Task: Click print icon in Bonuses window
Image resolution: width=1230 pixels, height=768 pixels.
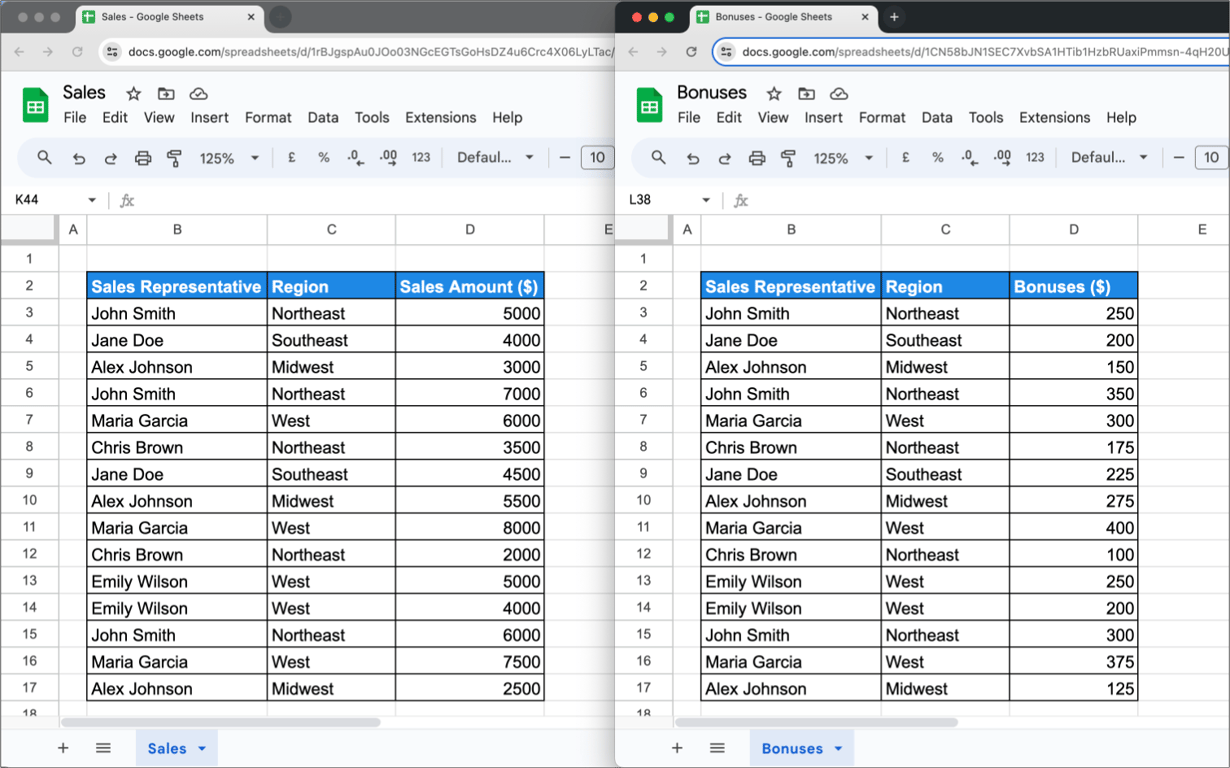Action: coord(757,158)
